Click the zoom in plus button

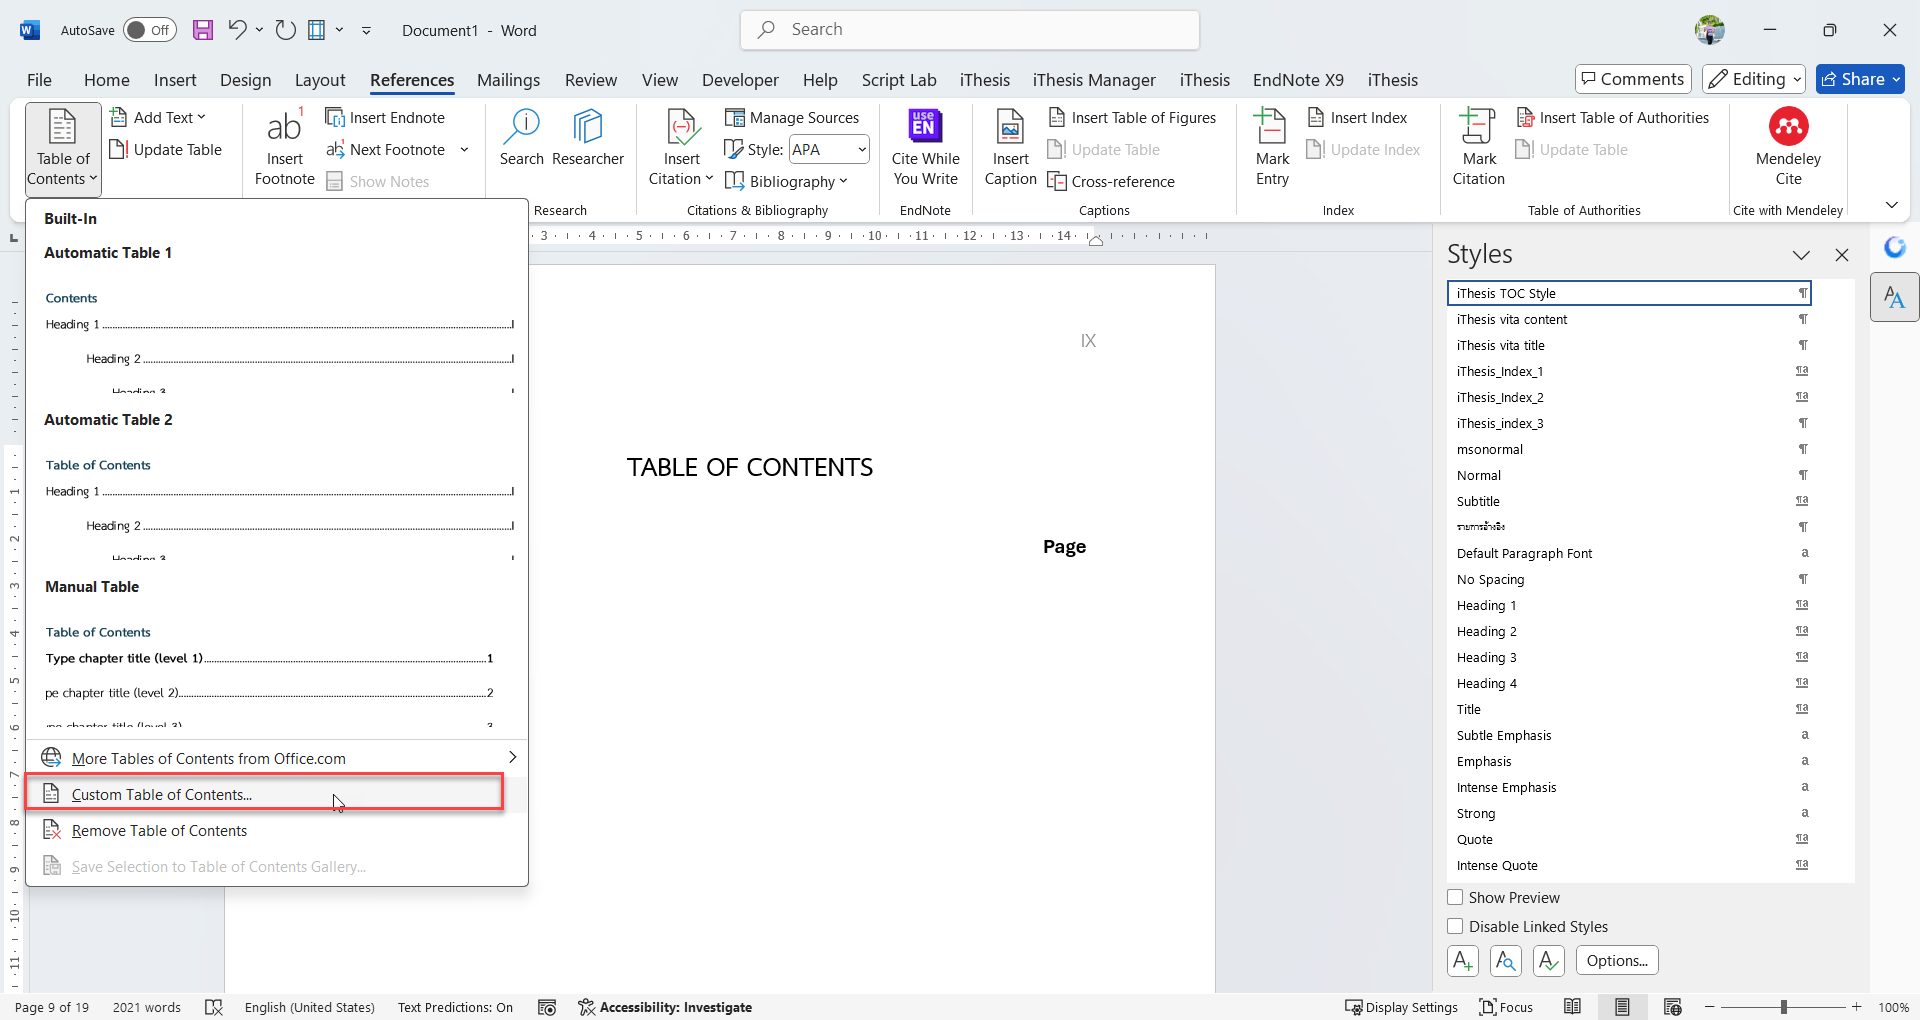tap(1857, 1007)
